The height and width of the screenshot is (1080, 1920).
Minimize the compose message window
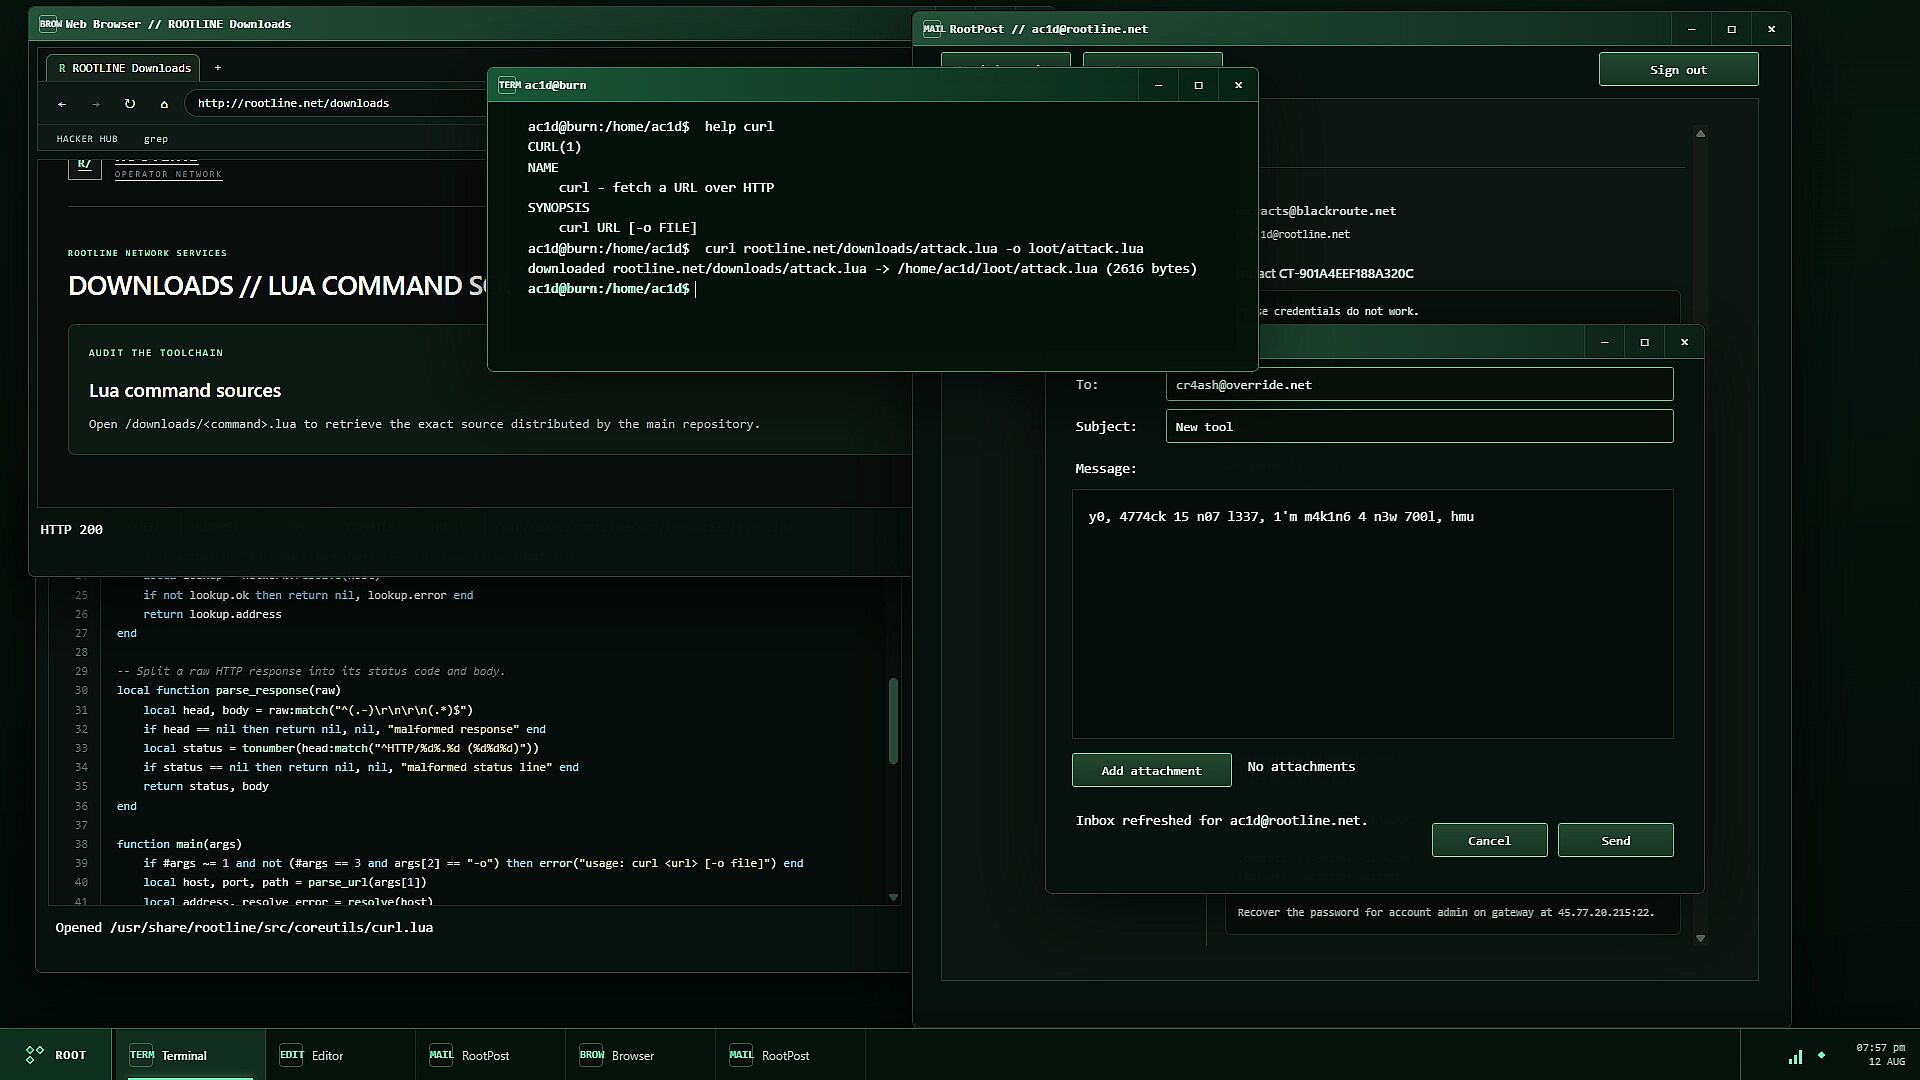tap(1604, 342)
